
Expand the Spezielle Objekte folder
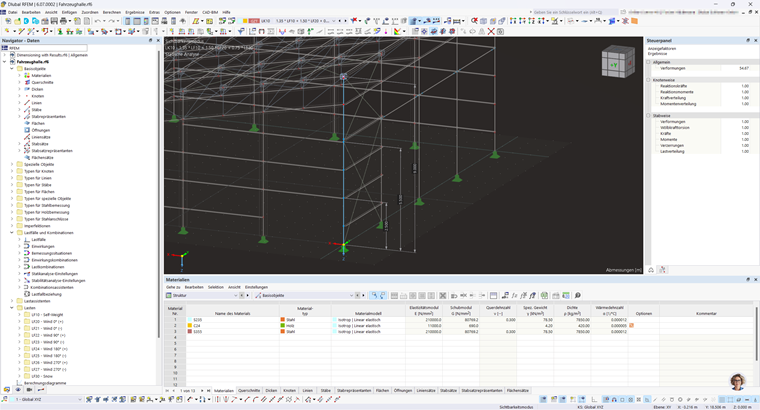coord(11,164)
